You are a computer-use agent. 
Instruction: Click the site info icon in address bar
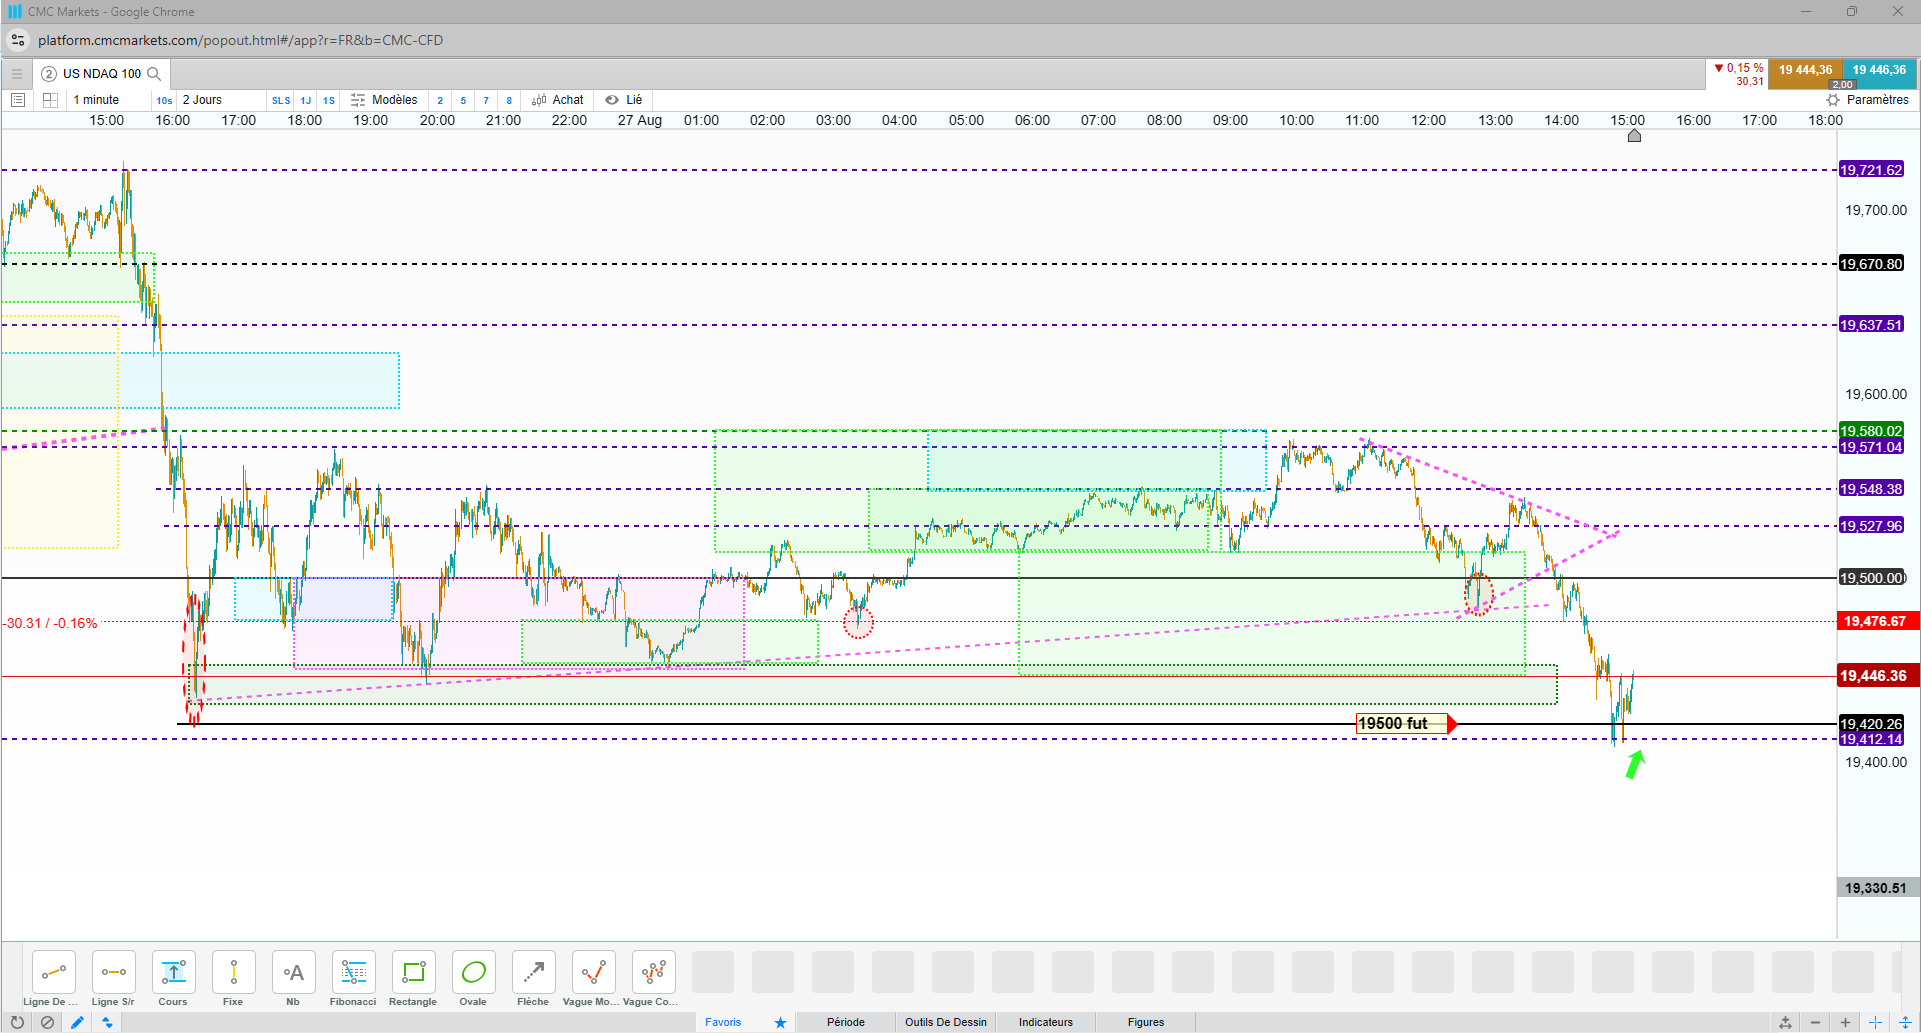[x=18, y=40]
